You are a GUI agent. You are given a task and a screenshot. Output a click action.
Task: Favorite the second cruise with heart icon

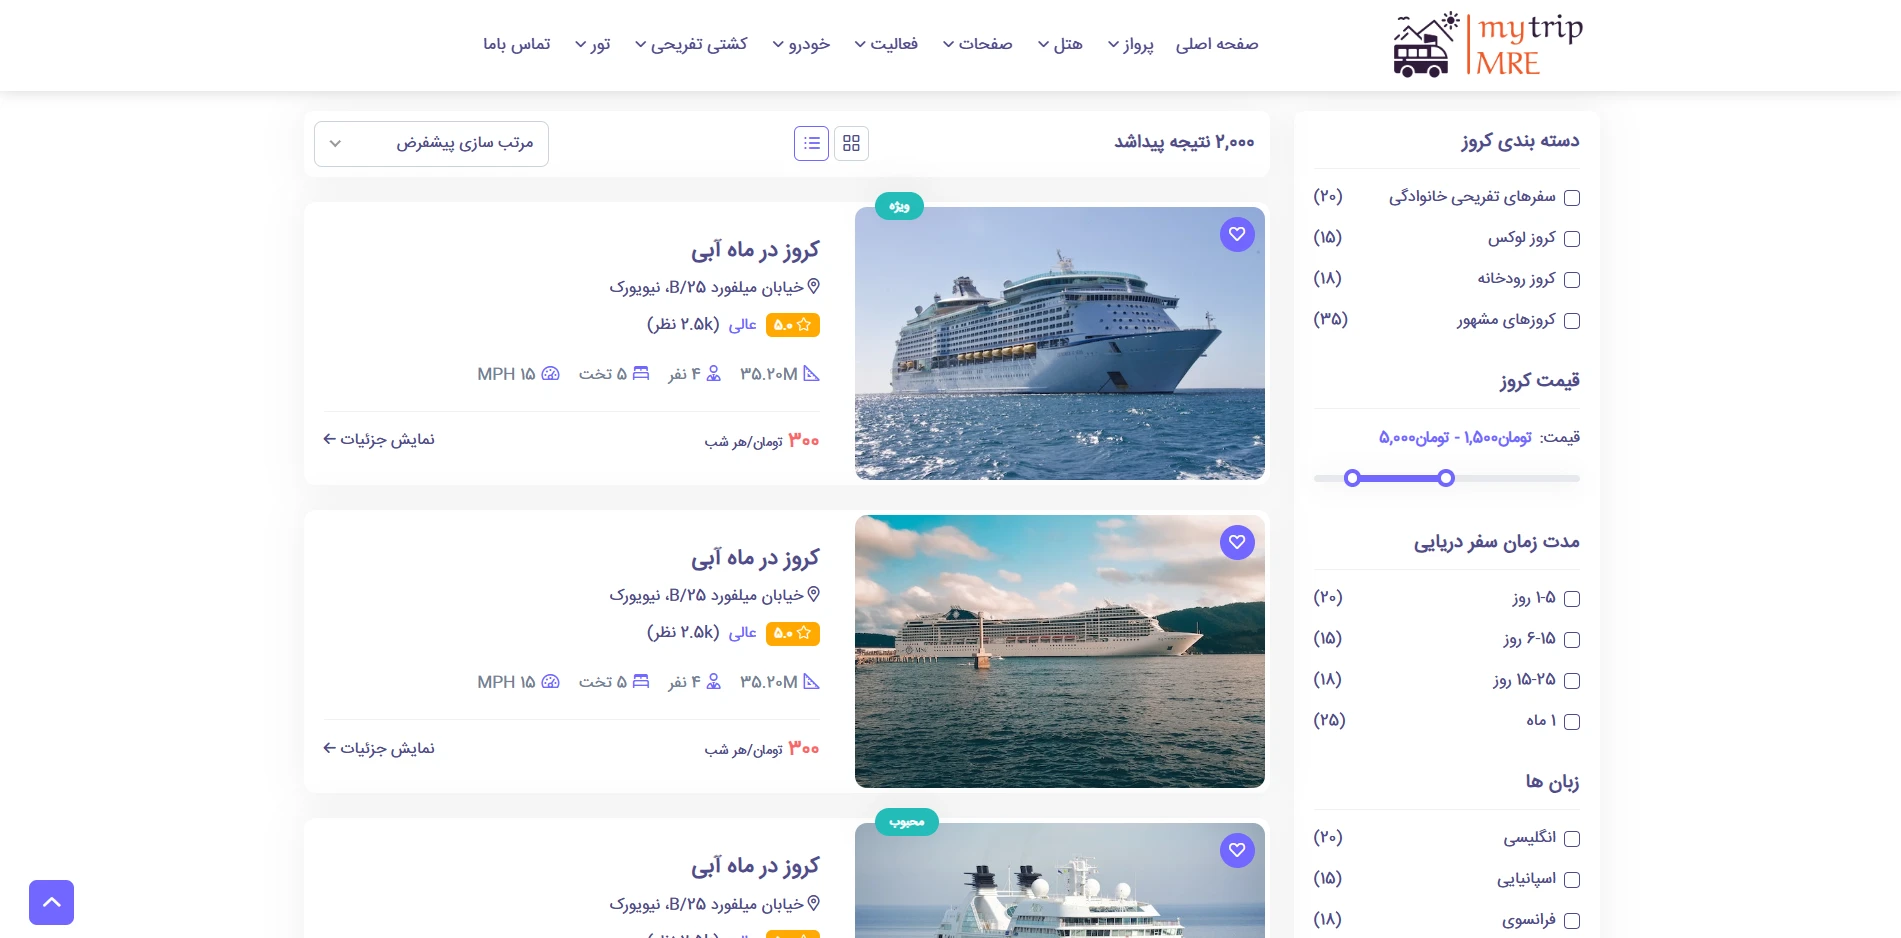pos(1237,542)
